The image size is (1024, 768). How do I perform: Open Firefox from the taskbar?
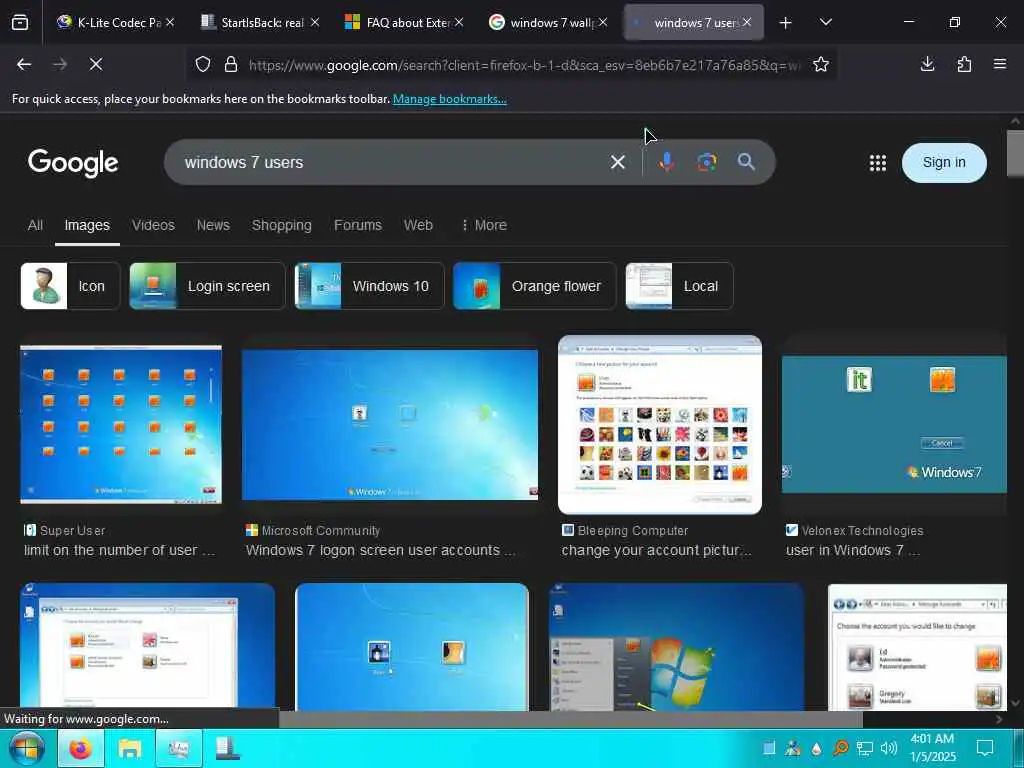coord(81,748)
